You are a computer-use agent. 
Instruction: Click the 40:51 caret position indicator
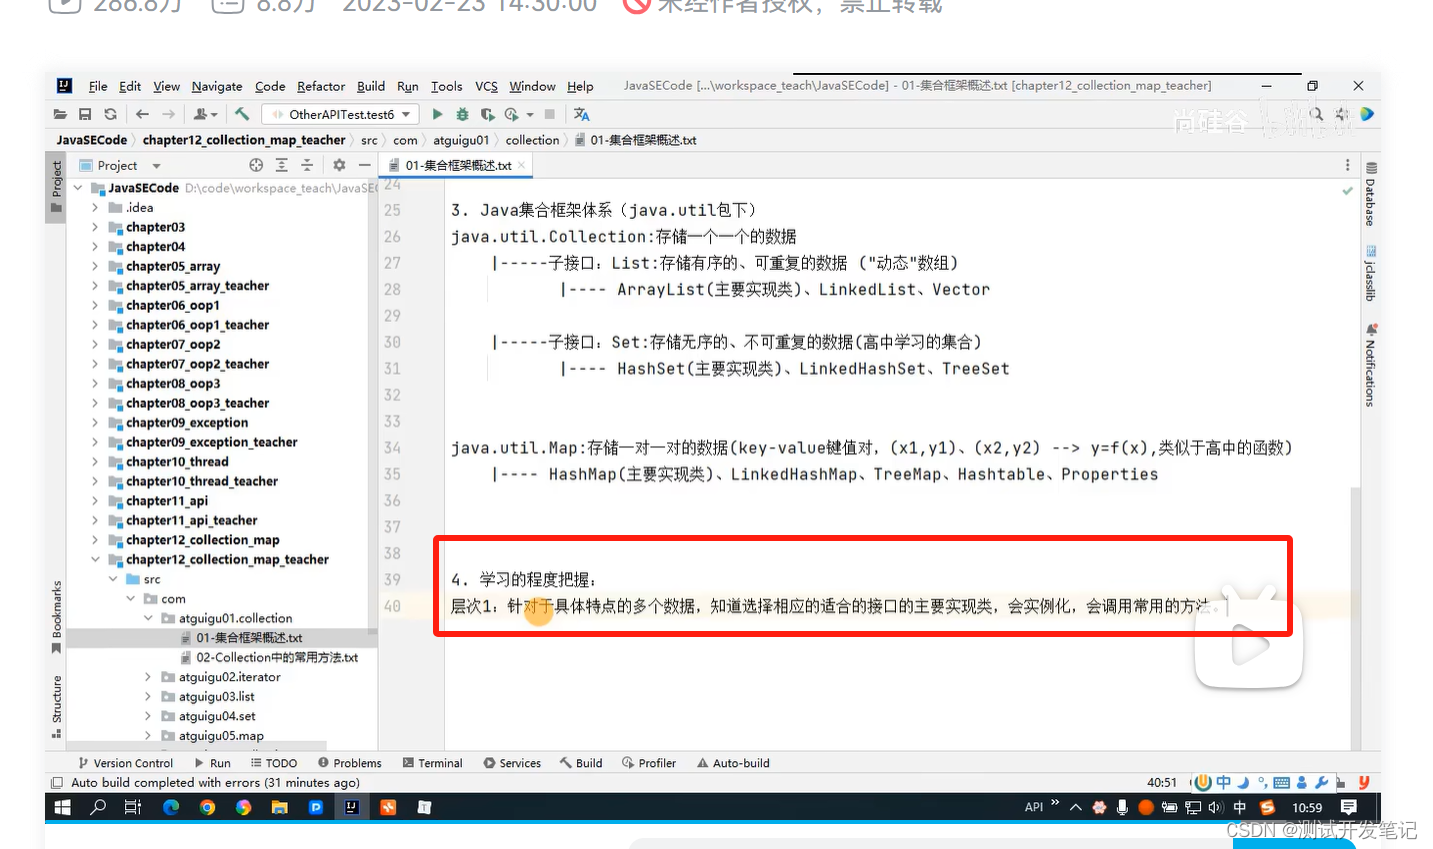coord(1162,782)
